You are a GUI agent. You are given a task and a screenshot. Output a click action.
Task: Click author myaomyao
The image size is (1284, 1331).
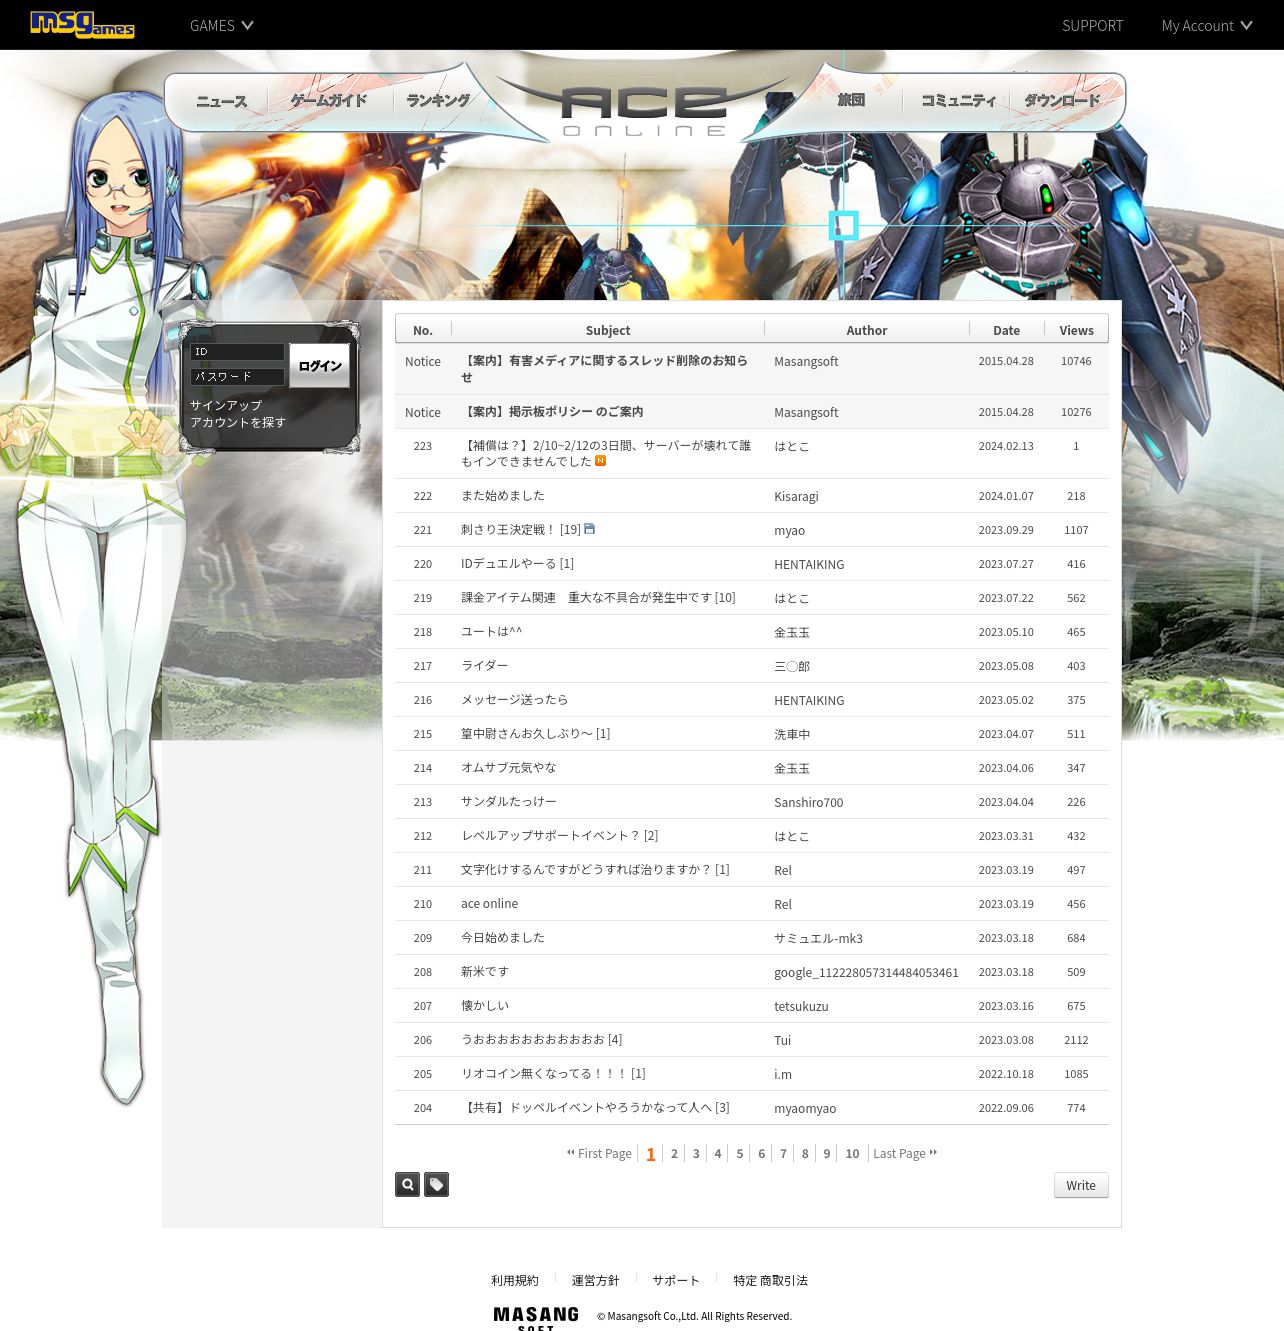tap(805, 1109)
